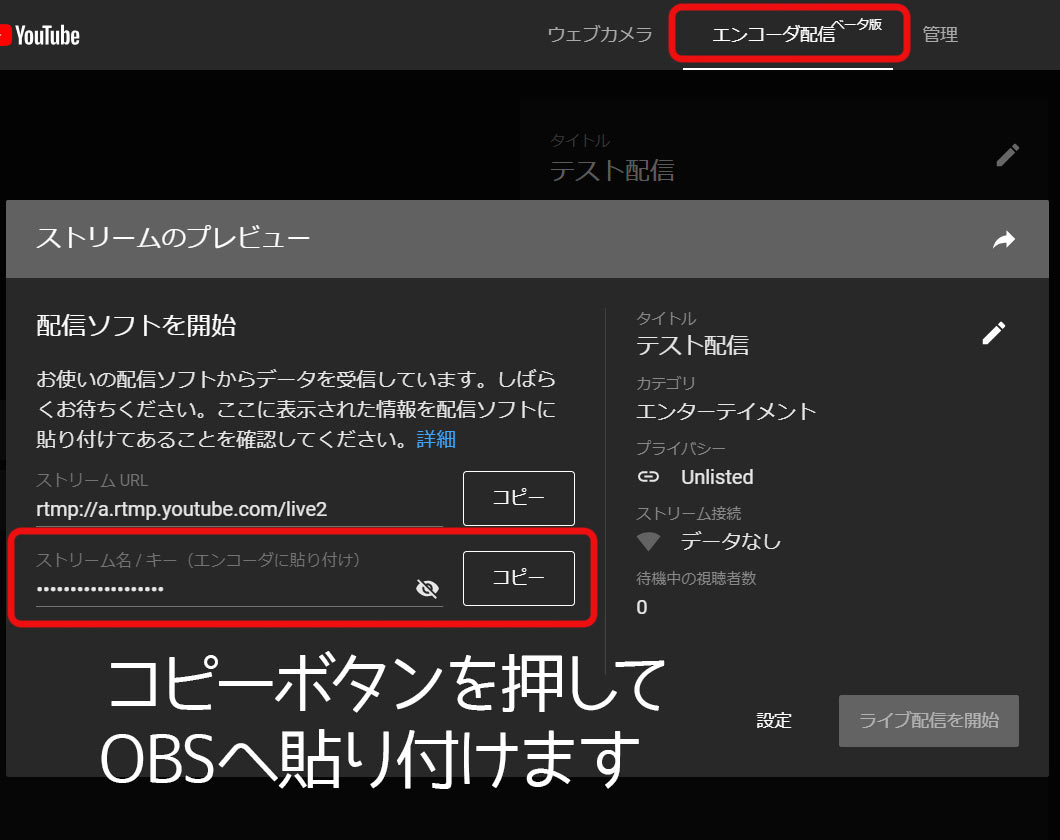
Task: Copy the ストリーム名/キー
Action: click(x=519, y=578)
